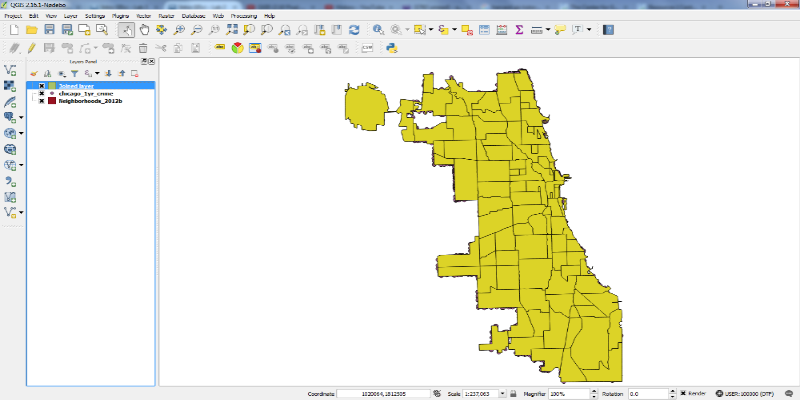This screenshot has width=800, height=400.
Task: Open the Python console icon
Action: click(393, 47)
